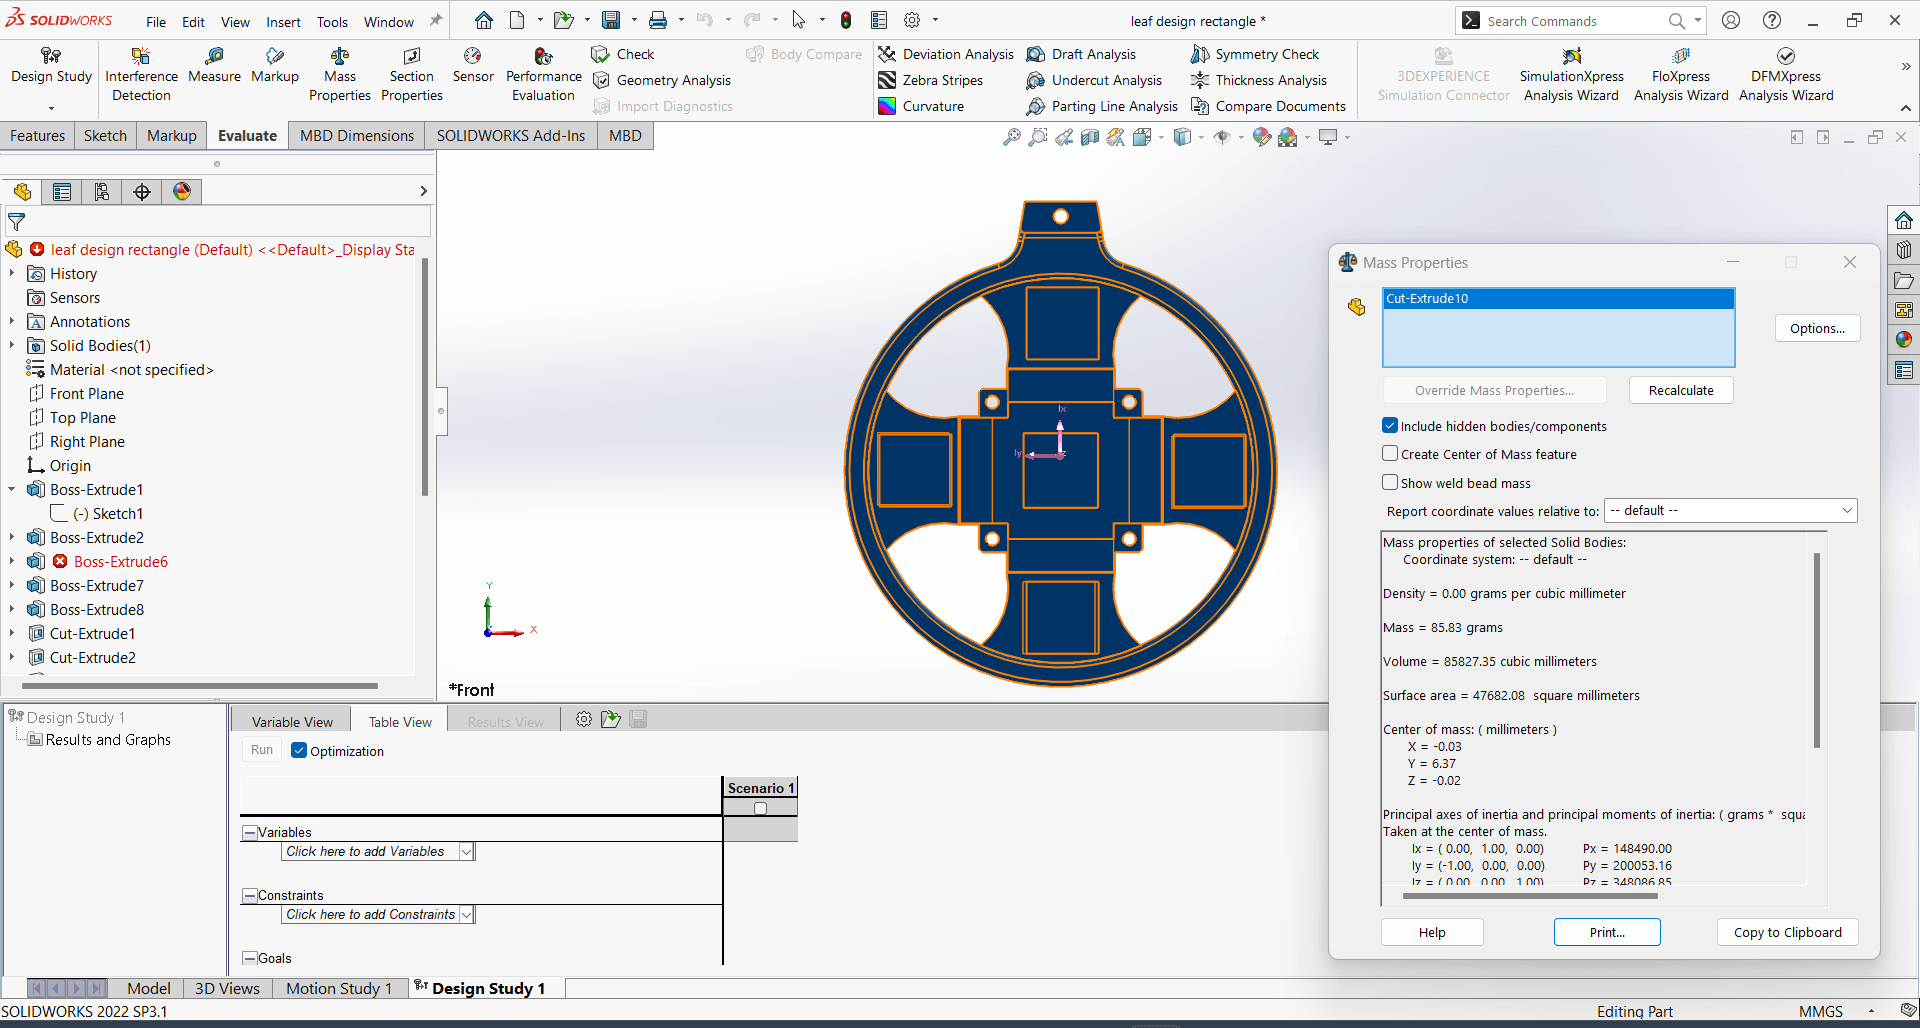The width and height of the screenshot is (1920, 1028).
Task: Click inside the Search Commands field
Action: tap(1570, 20)
